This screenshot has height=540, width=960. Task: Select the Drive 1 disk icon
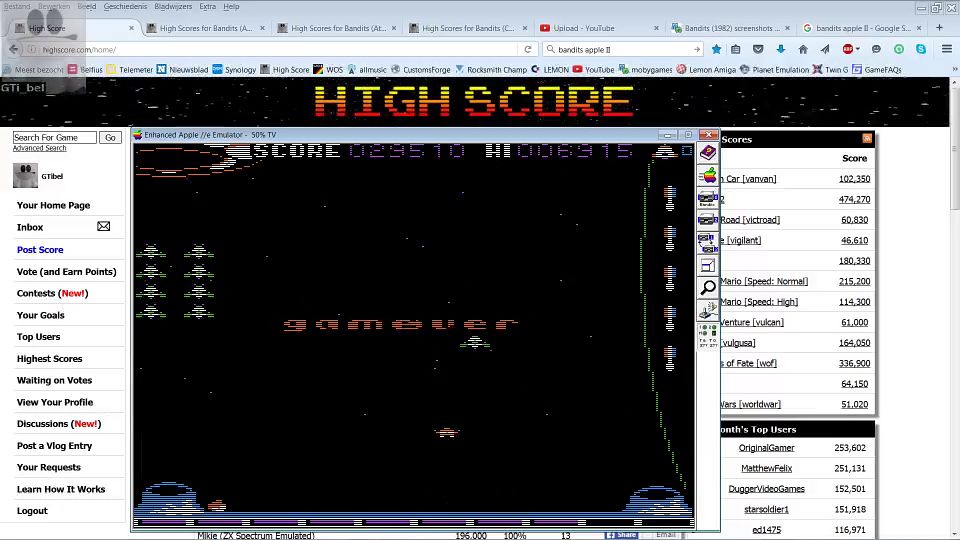[x=708, y=198]
